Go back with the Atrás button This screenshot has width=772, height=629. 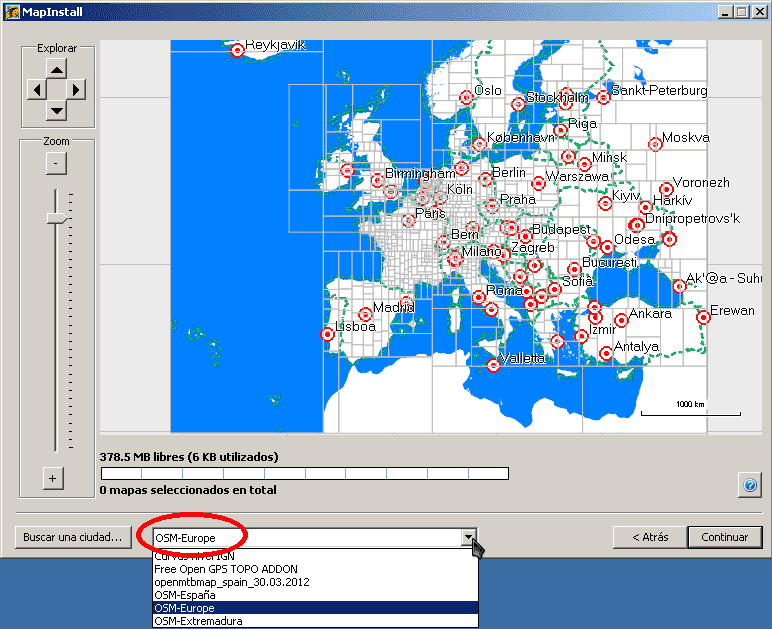(x=650, y=537)
